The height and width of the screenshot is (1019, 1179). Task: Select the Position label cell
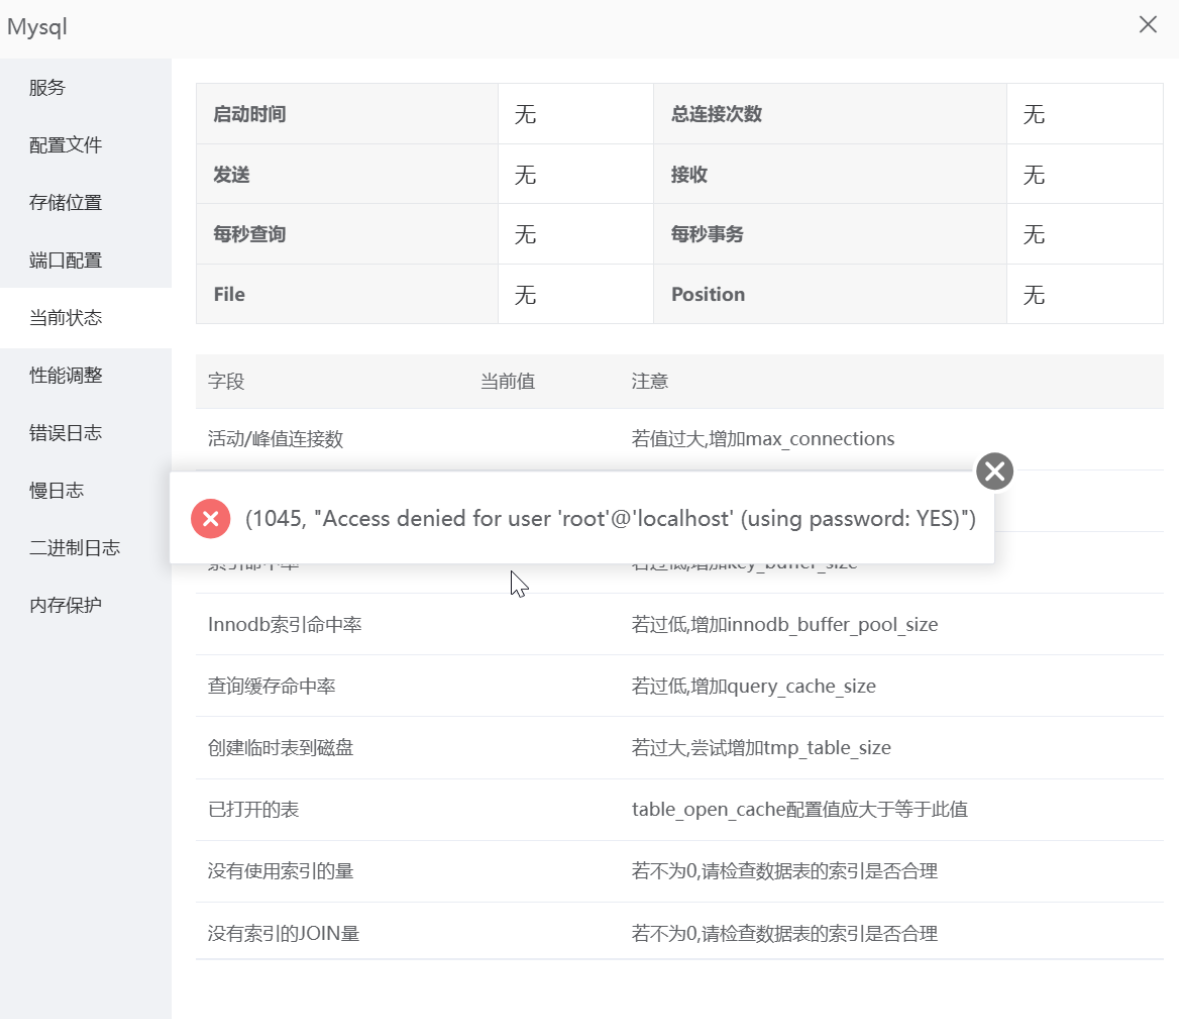pyautogui.click(x=830, y=294)
